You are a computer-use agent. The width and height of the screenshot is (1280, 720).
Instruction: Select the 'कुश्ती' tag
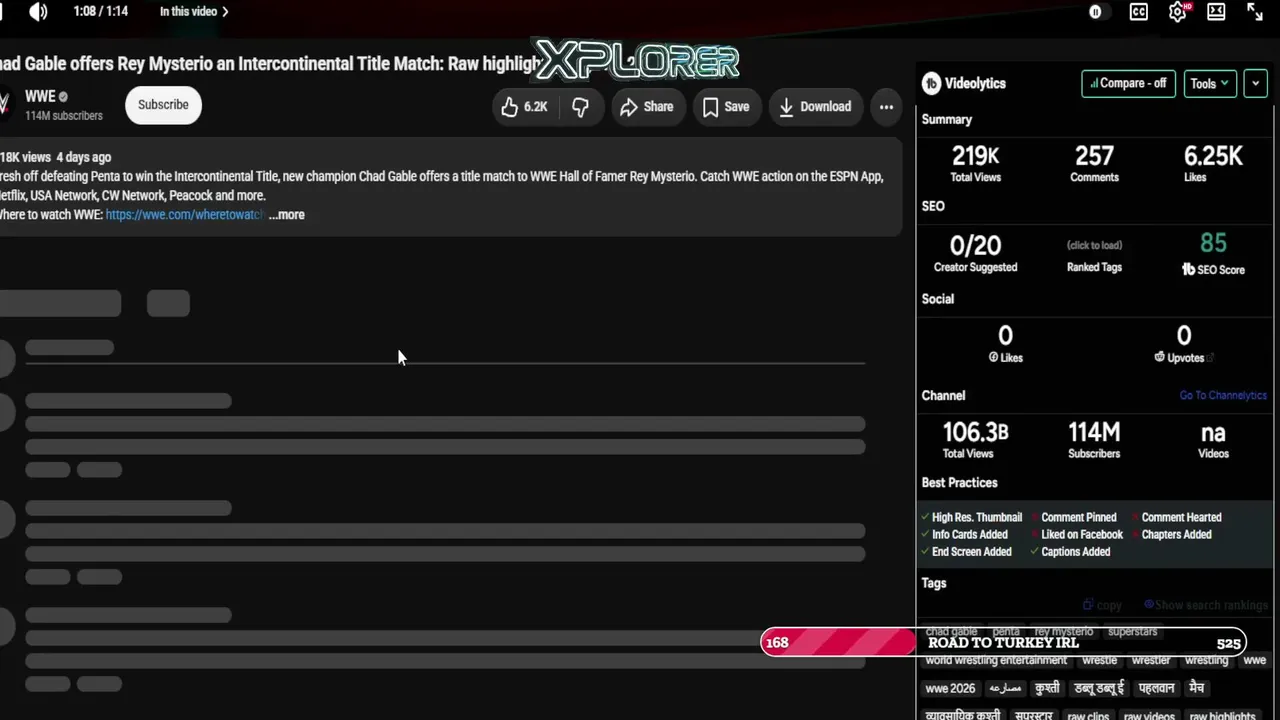pos(1047,688)
